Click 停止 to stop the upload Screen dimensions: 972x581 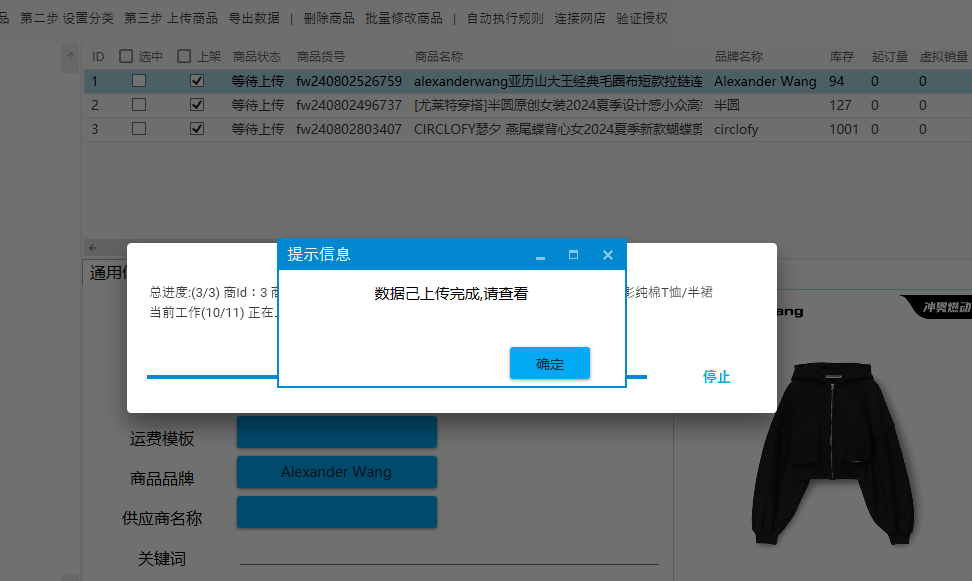click(716, 377)
